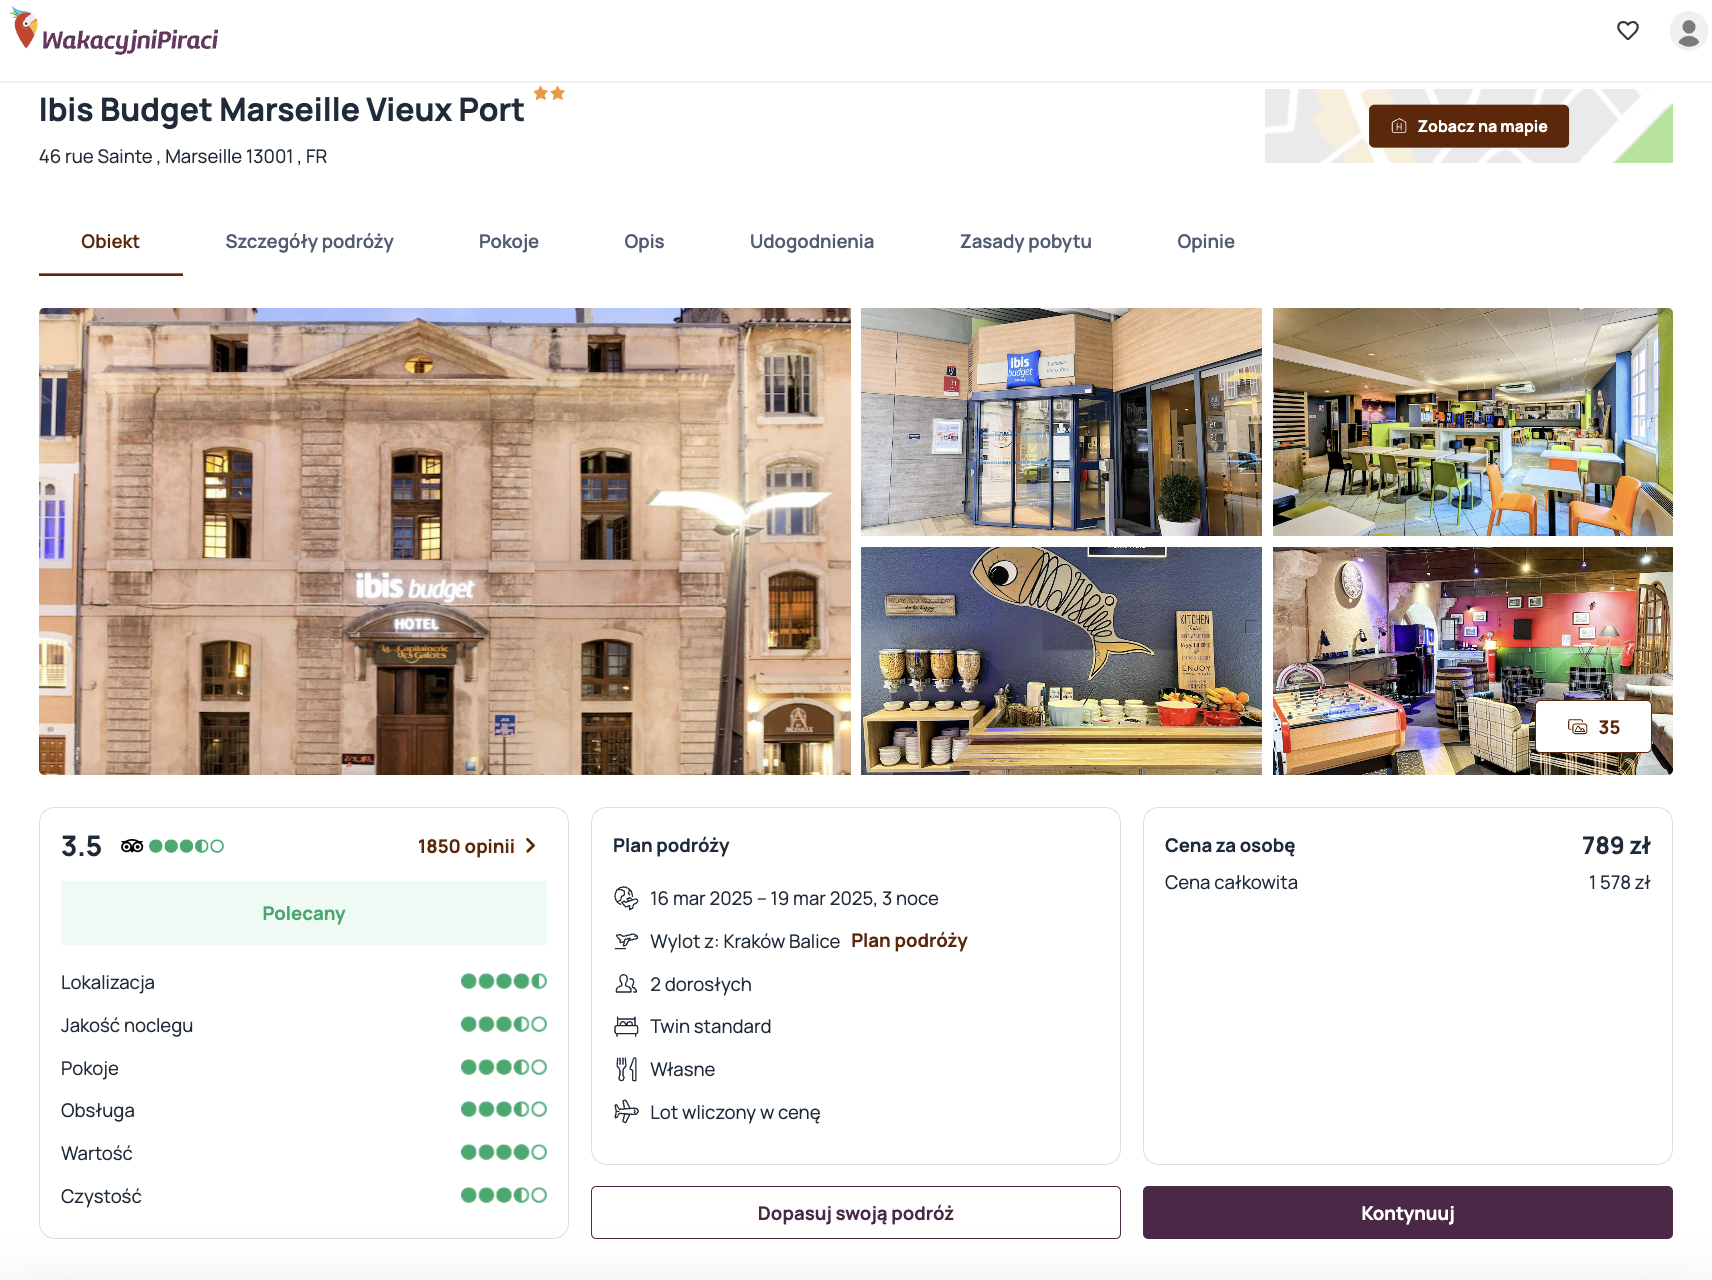
Task: Click the travelers people icon
Action: [626, 984]
